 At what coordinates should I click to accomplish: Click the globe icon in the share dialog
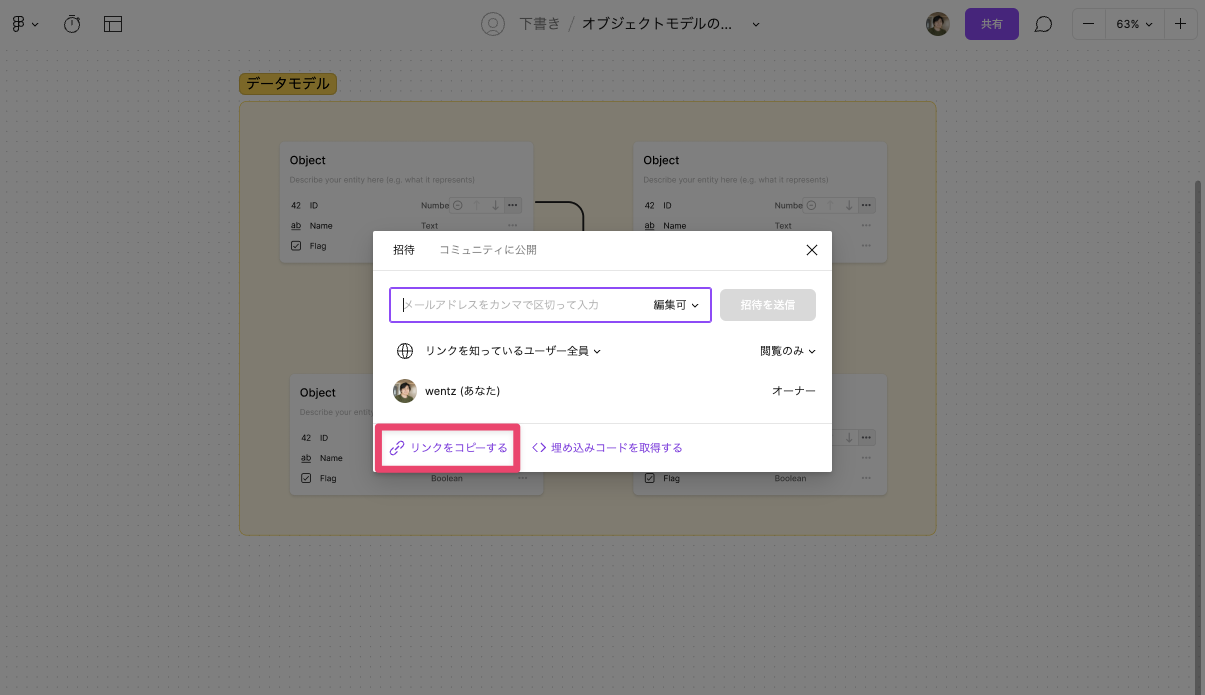point(405,351)
